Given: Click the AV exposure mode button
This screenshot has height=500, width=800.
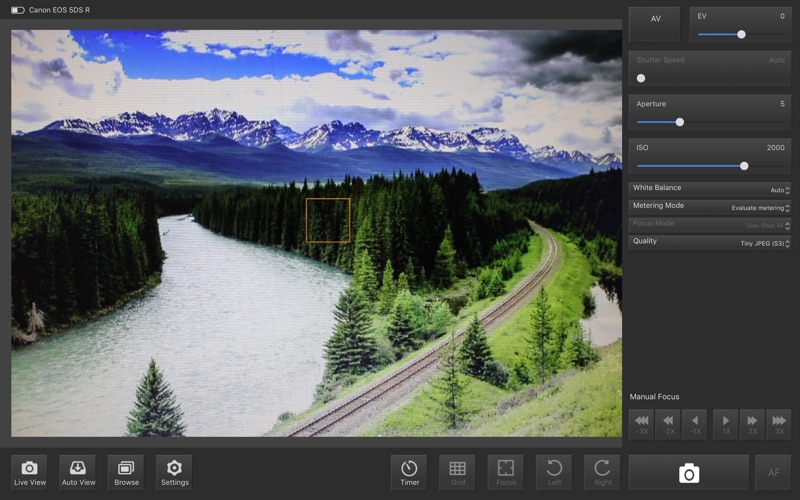Looking at the screenshot, I should (655, 24).
